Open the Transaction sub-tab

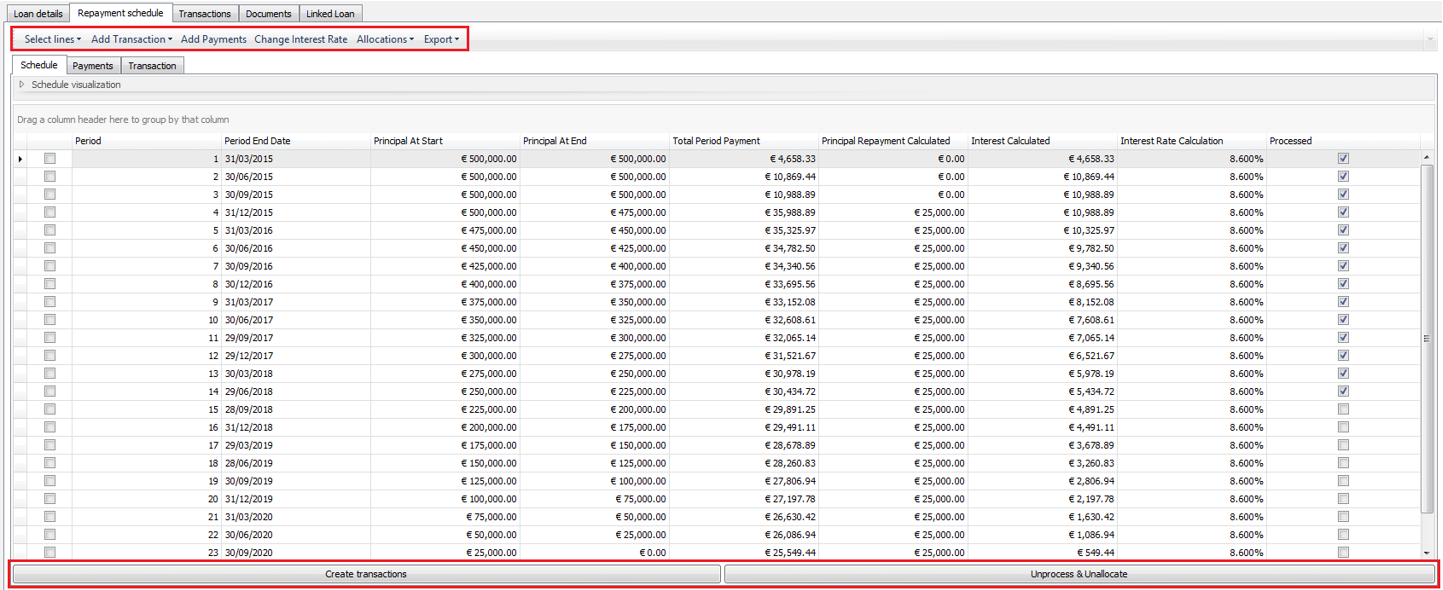(x=152, y=66)
